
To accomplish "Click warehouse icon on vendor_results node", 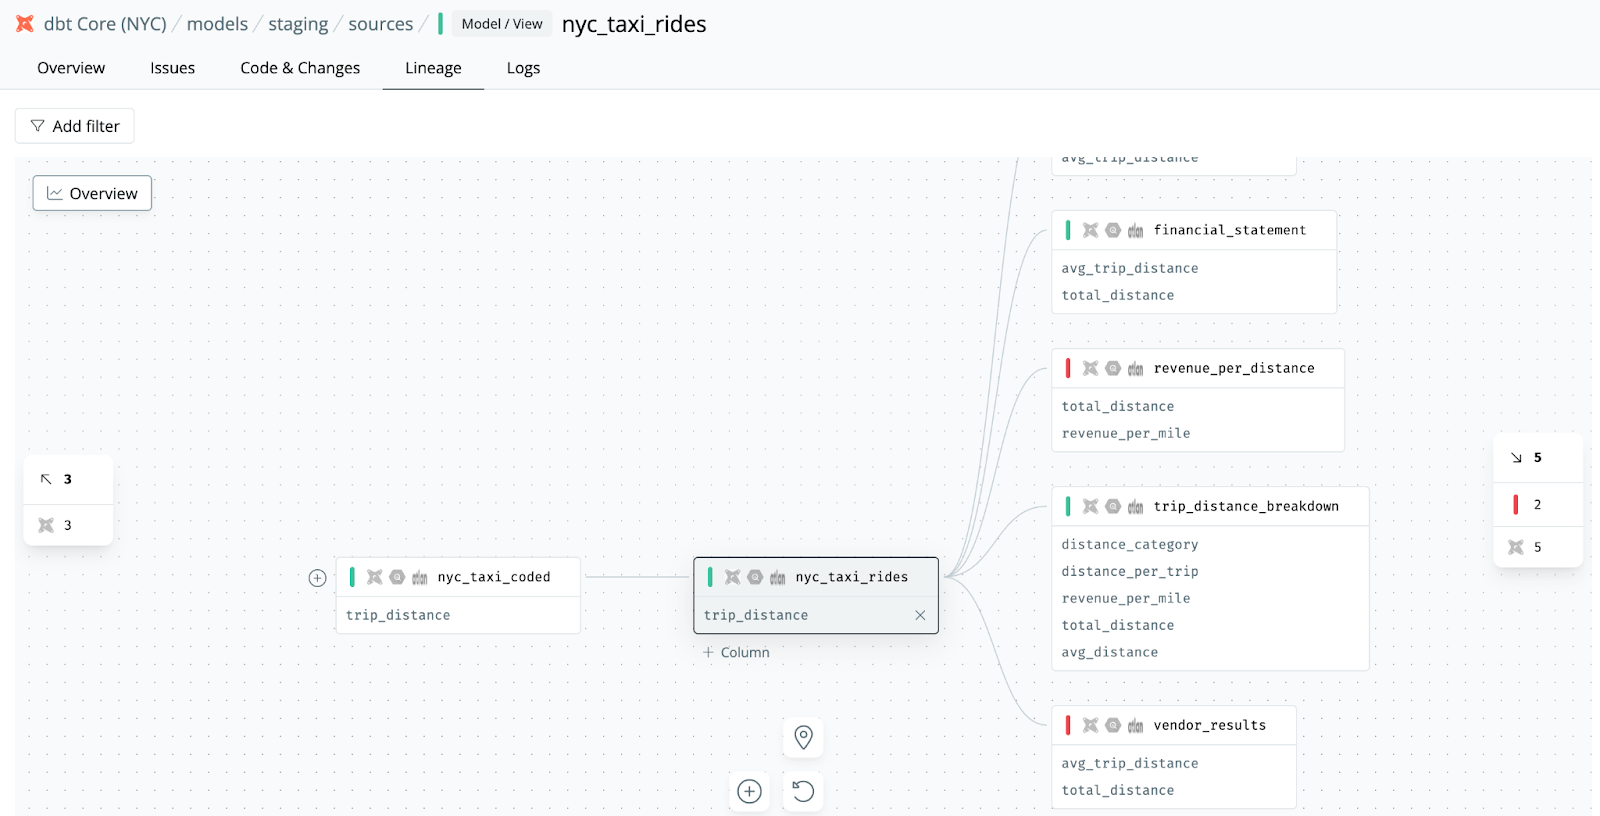I will point(1136,725).
